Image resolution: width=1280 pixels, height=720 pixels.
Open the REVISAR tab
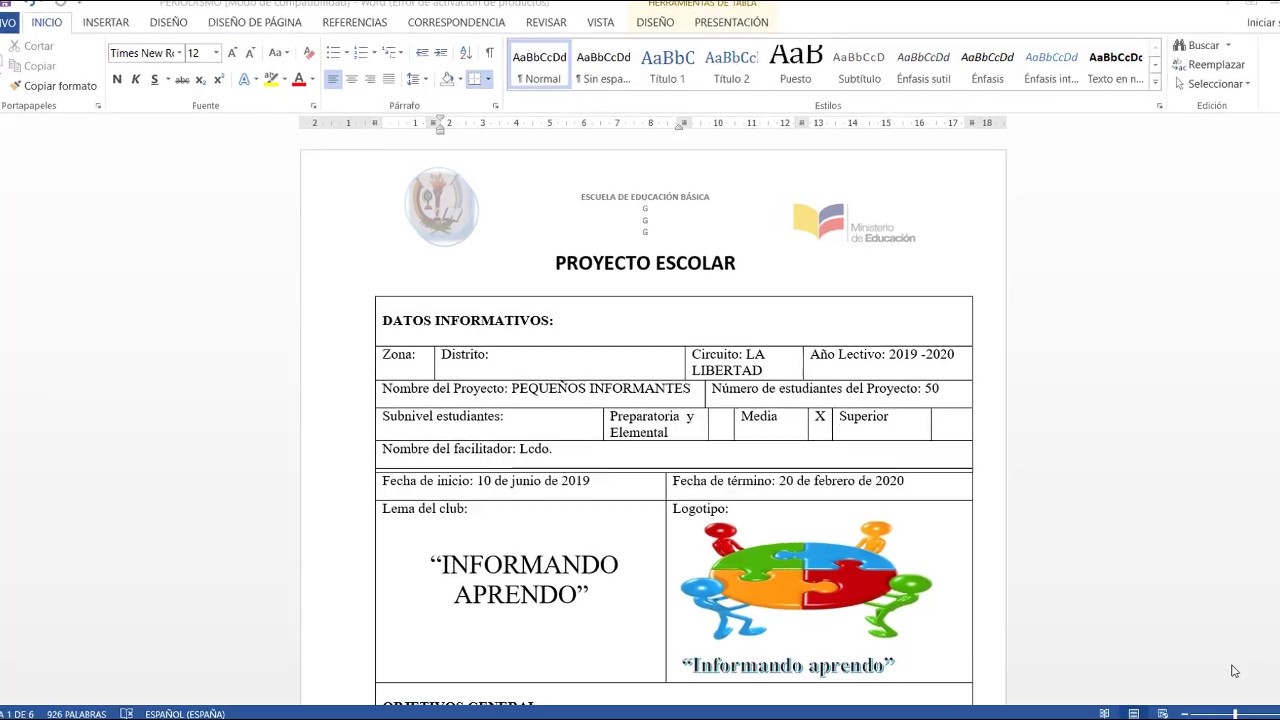coord(546,22)
